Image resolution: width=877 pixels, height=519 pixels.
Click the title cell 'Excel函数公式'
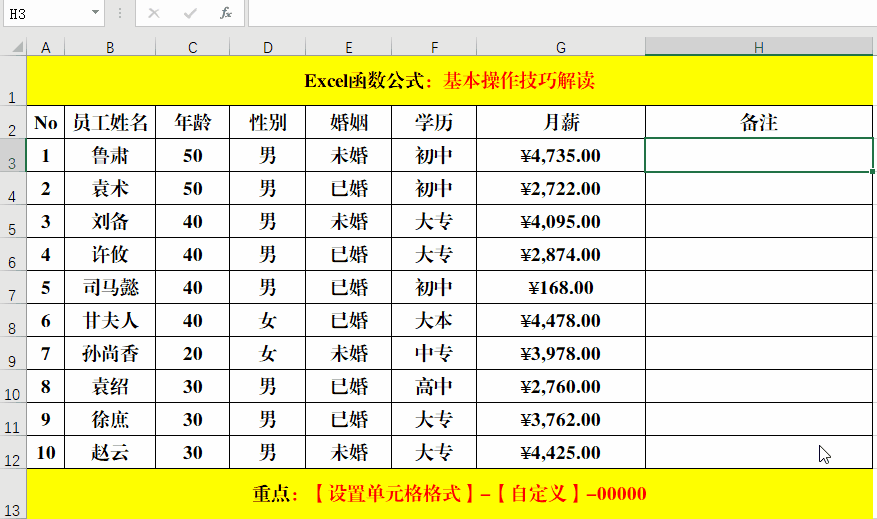pyautogui.click(x=450, y=81)
